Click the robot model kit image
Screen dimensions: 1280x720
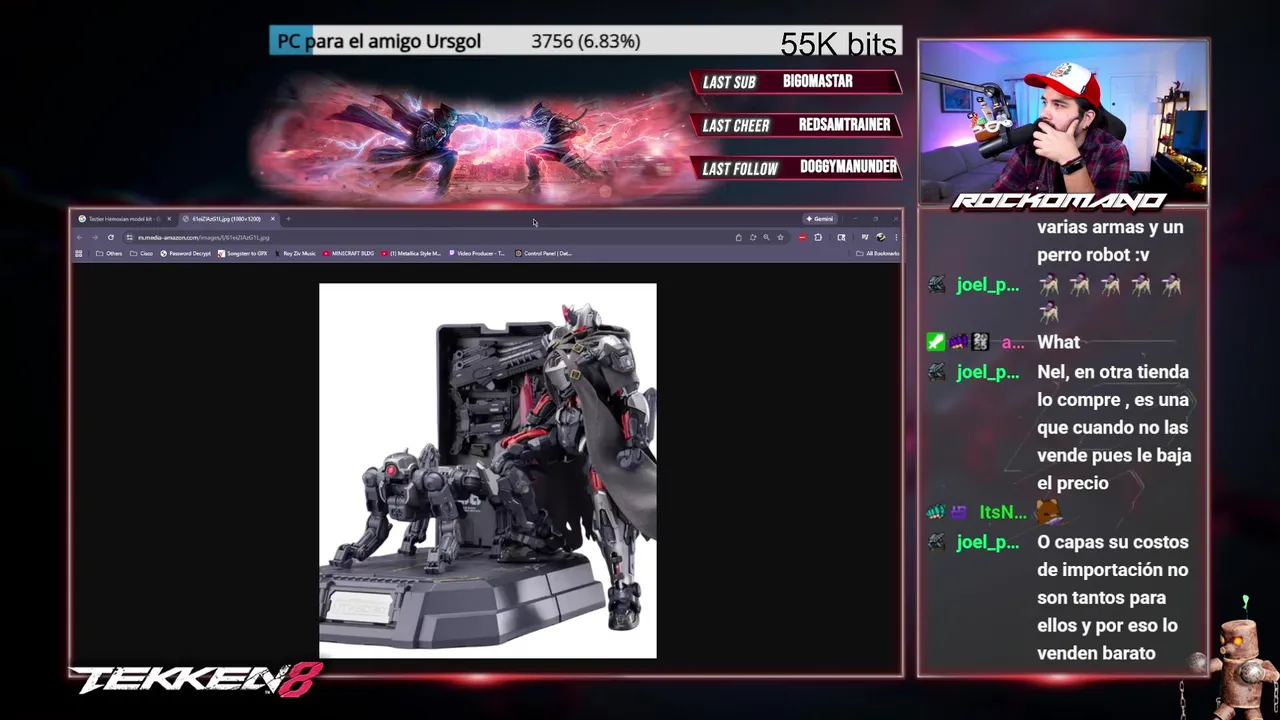(x=488, y=471)
